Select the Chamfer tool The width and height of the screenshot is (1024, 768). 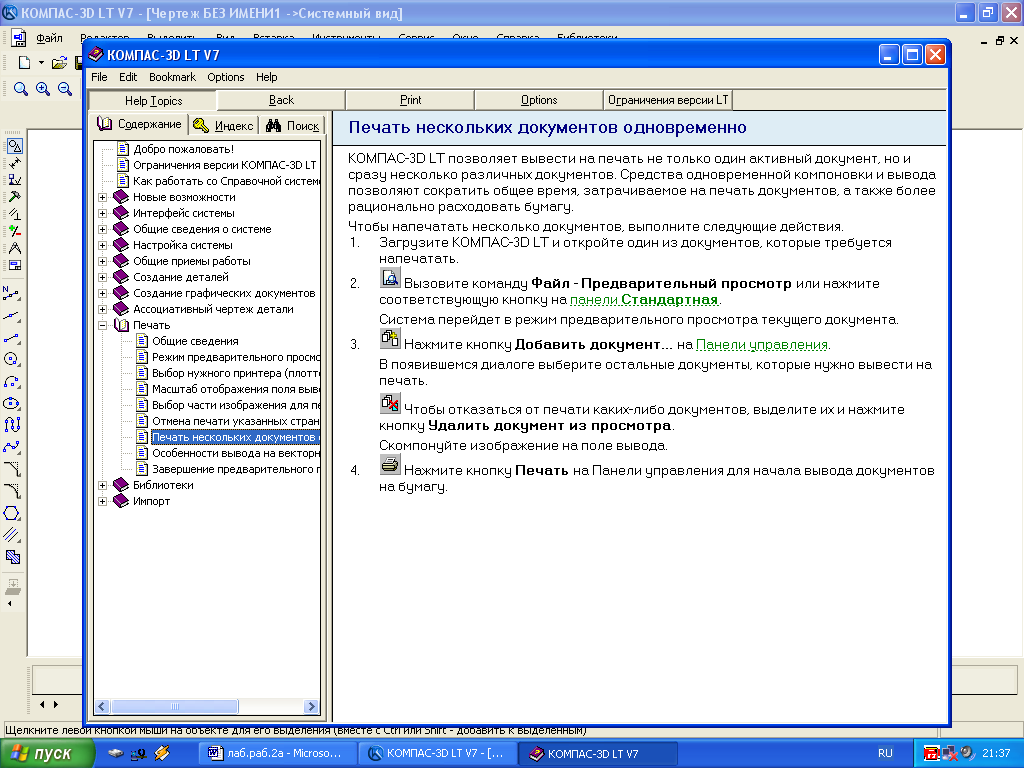tap(12, 469)
